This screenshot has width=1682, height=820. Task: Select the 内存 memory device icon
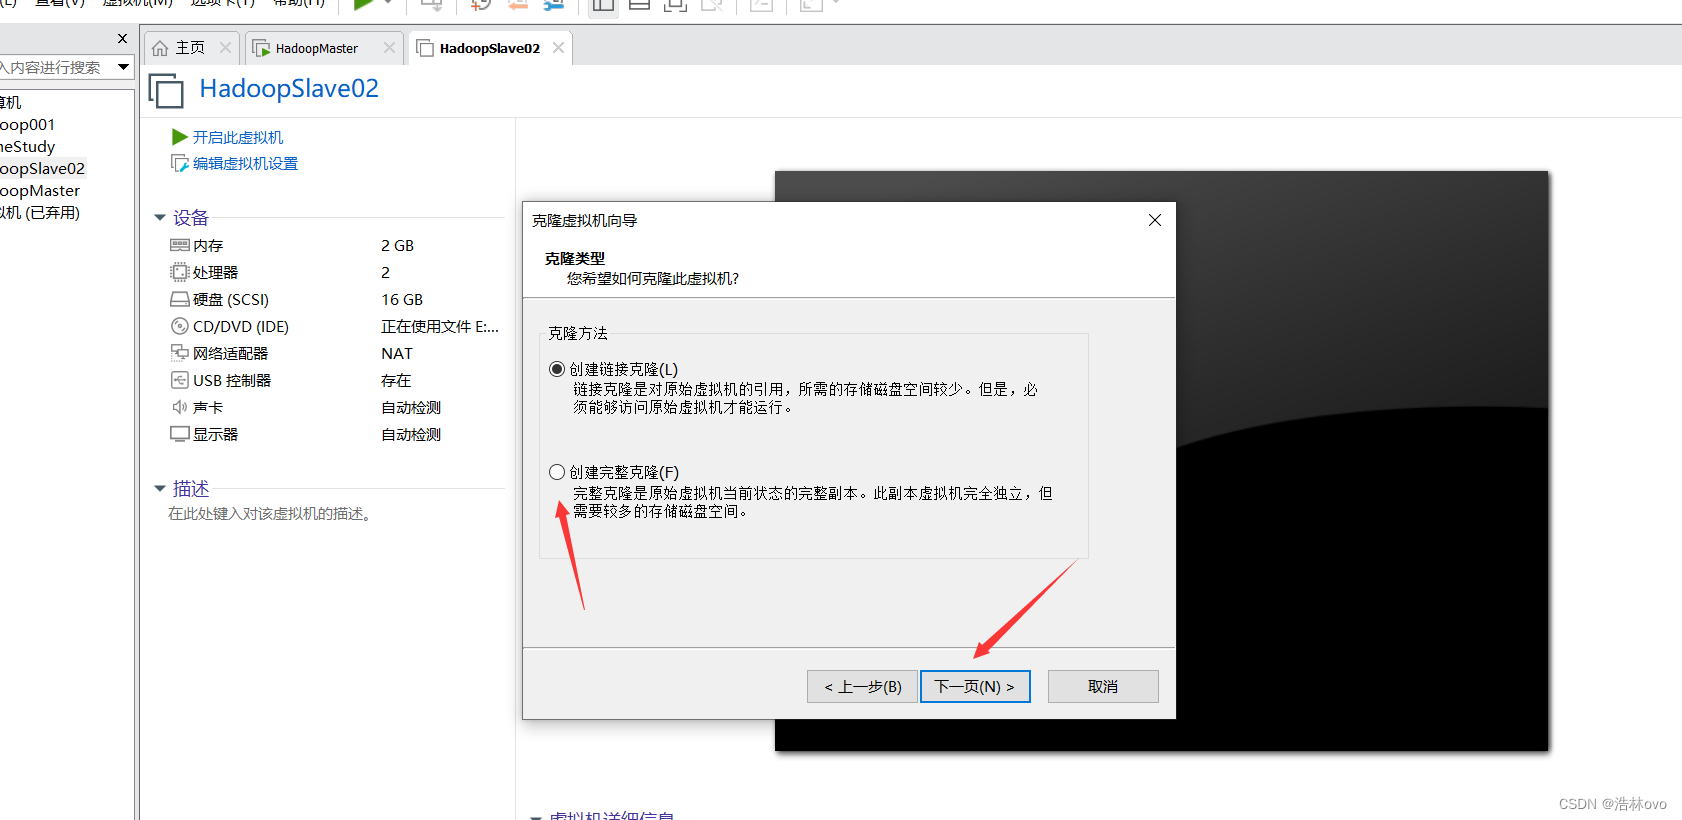tap(180, 245)
